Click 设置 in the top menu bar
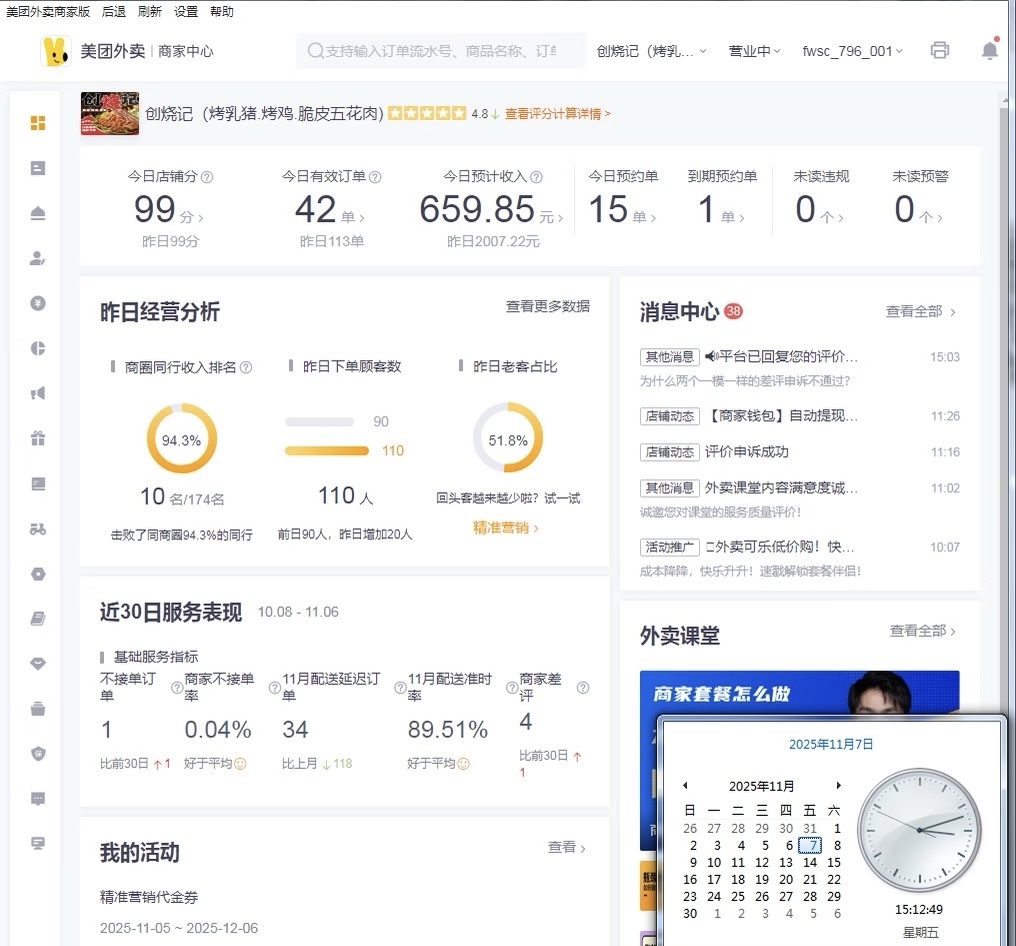Image resolution: width=1016 pixels, height=946 pixels. coord(185,11)
